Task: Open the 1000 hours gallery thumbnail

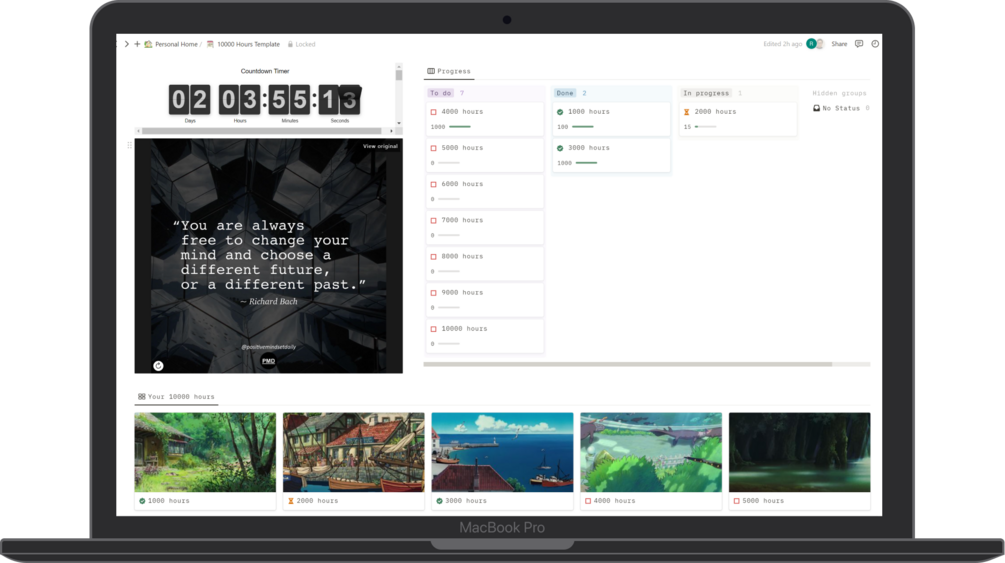Action: [205, 453]
